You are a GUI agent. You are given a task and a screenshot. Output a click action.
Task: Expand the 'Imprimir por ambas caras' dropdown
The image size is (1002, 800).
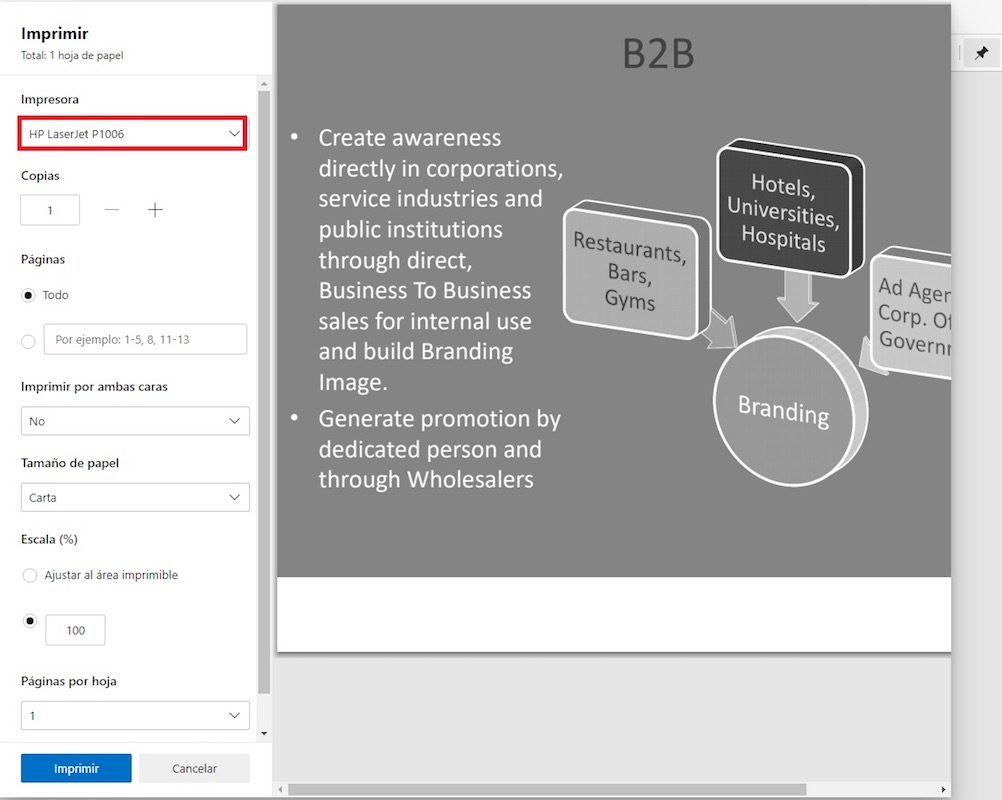(135, 421)
